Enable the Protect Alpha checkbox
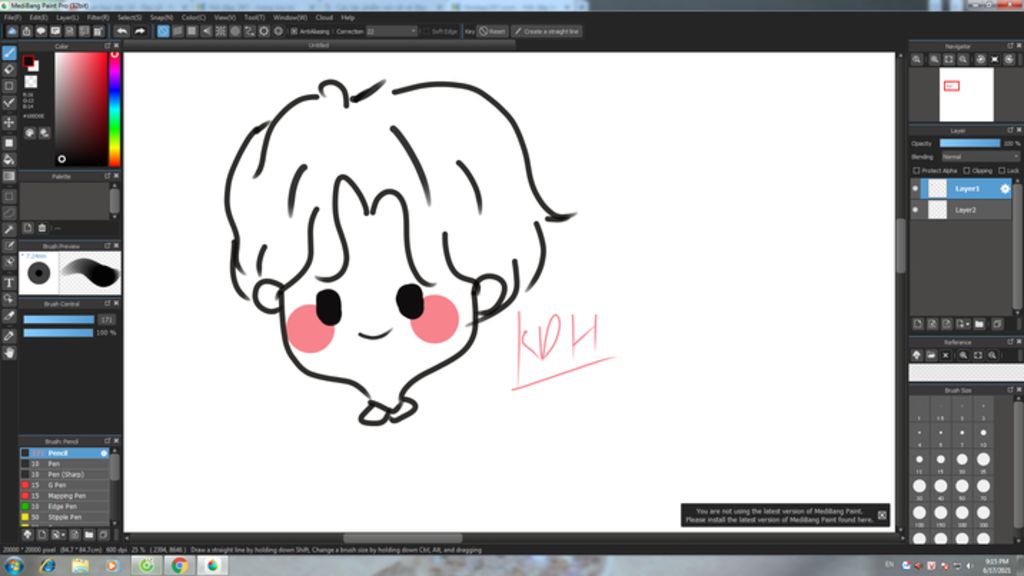 pos(916,170)
